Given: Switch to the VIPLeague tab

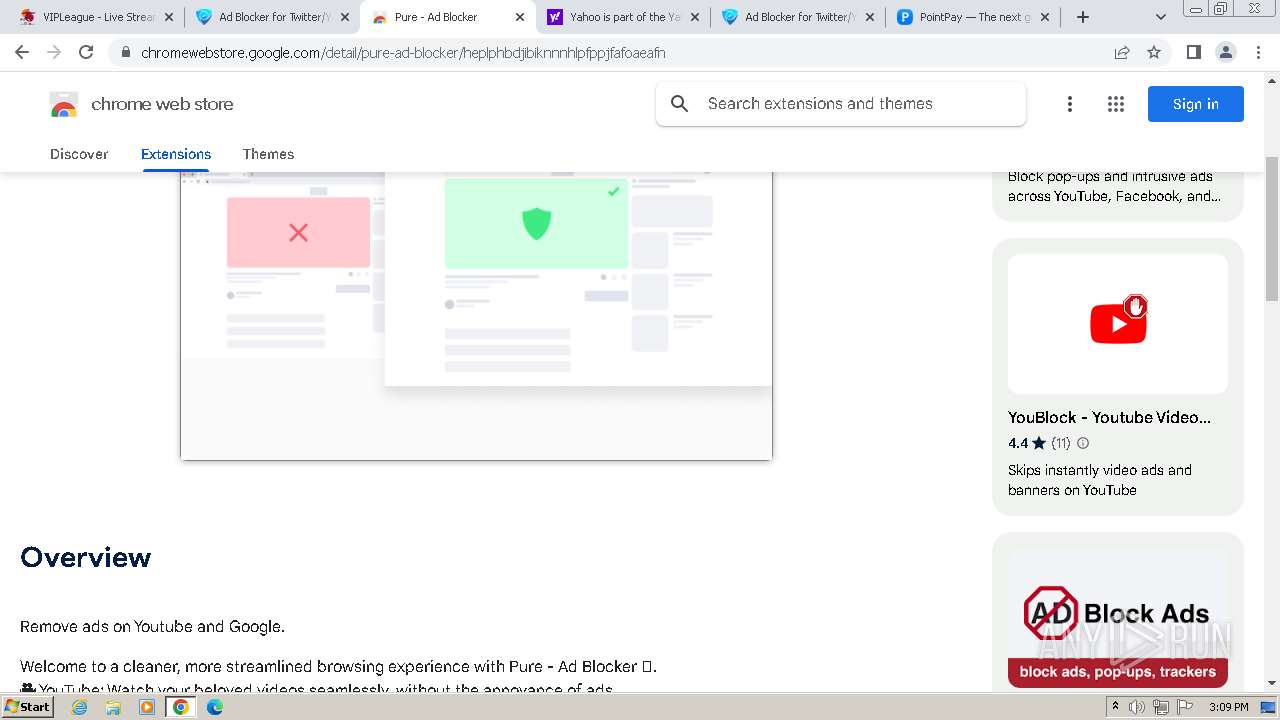Looking at the screenshot, I should click(x=96, y=17).
